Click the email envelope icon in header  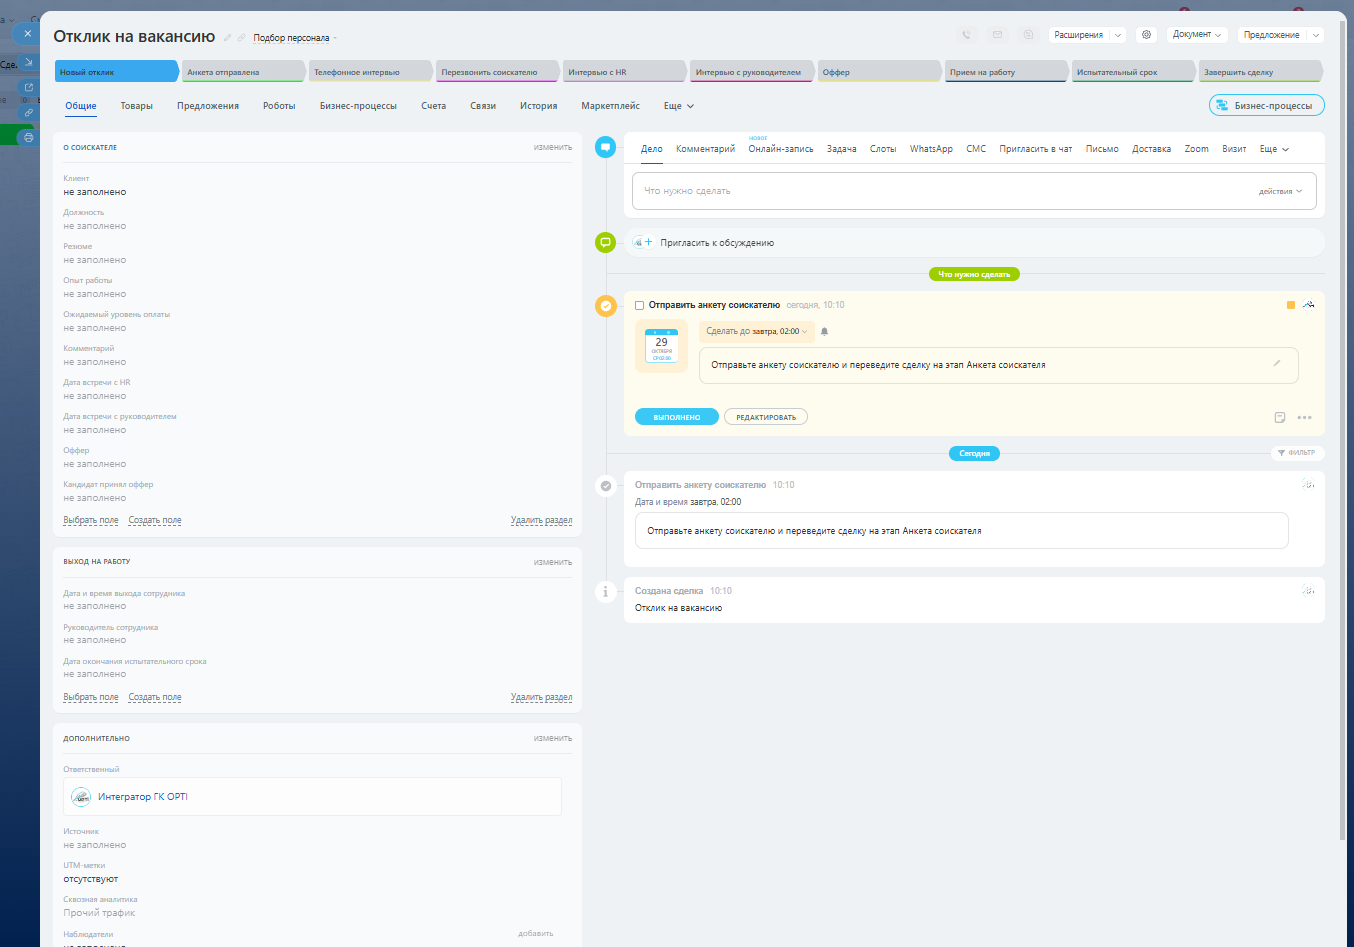click(997, 35)
